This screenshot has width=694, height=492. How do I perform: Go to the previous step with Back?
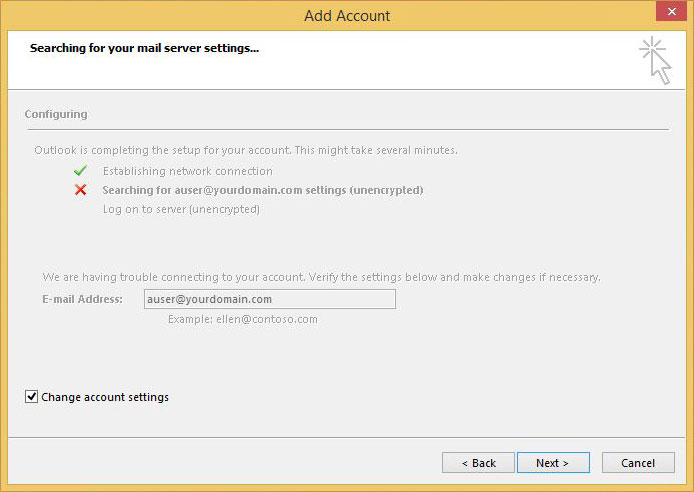[x=478, y=463]
